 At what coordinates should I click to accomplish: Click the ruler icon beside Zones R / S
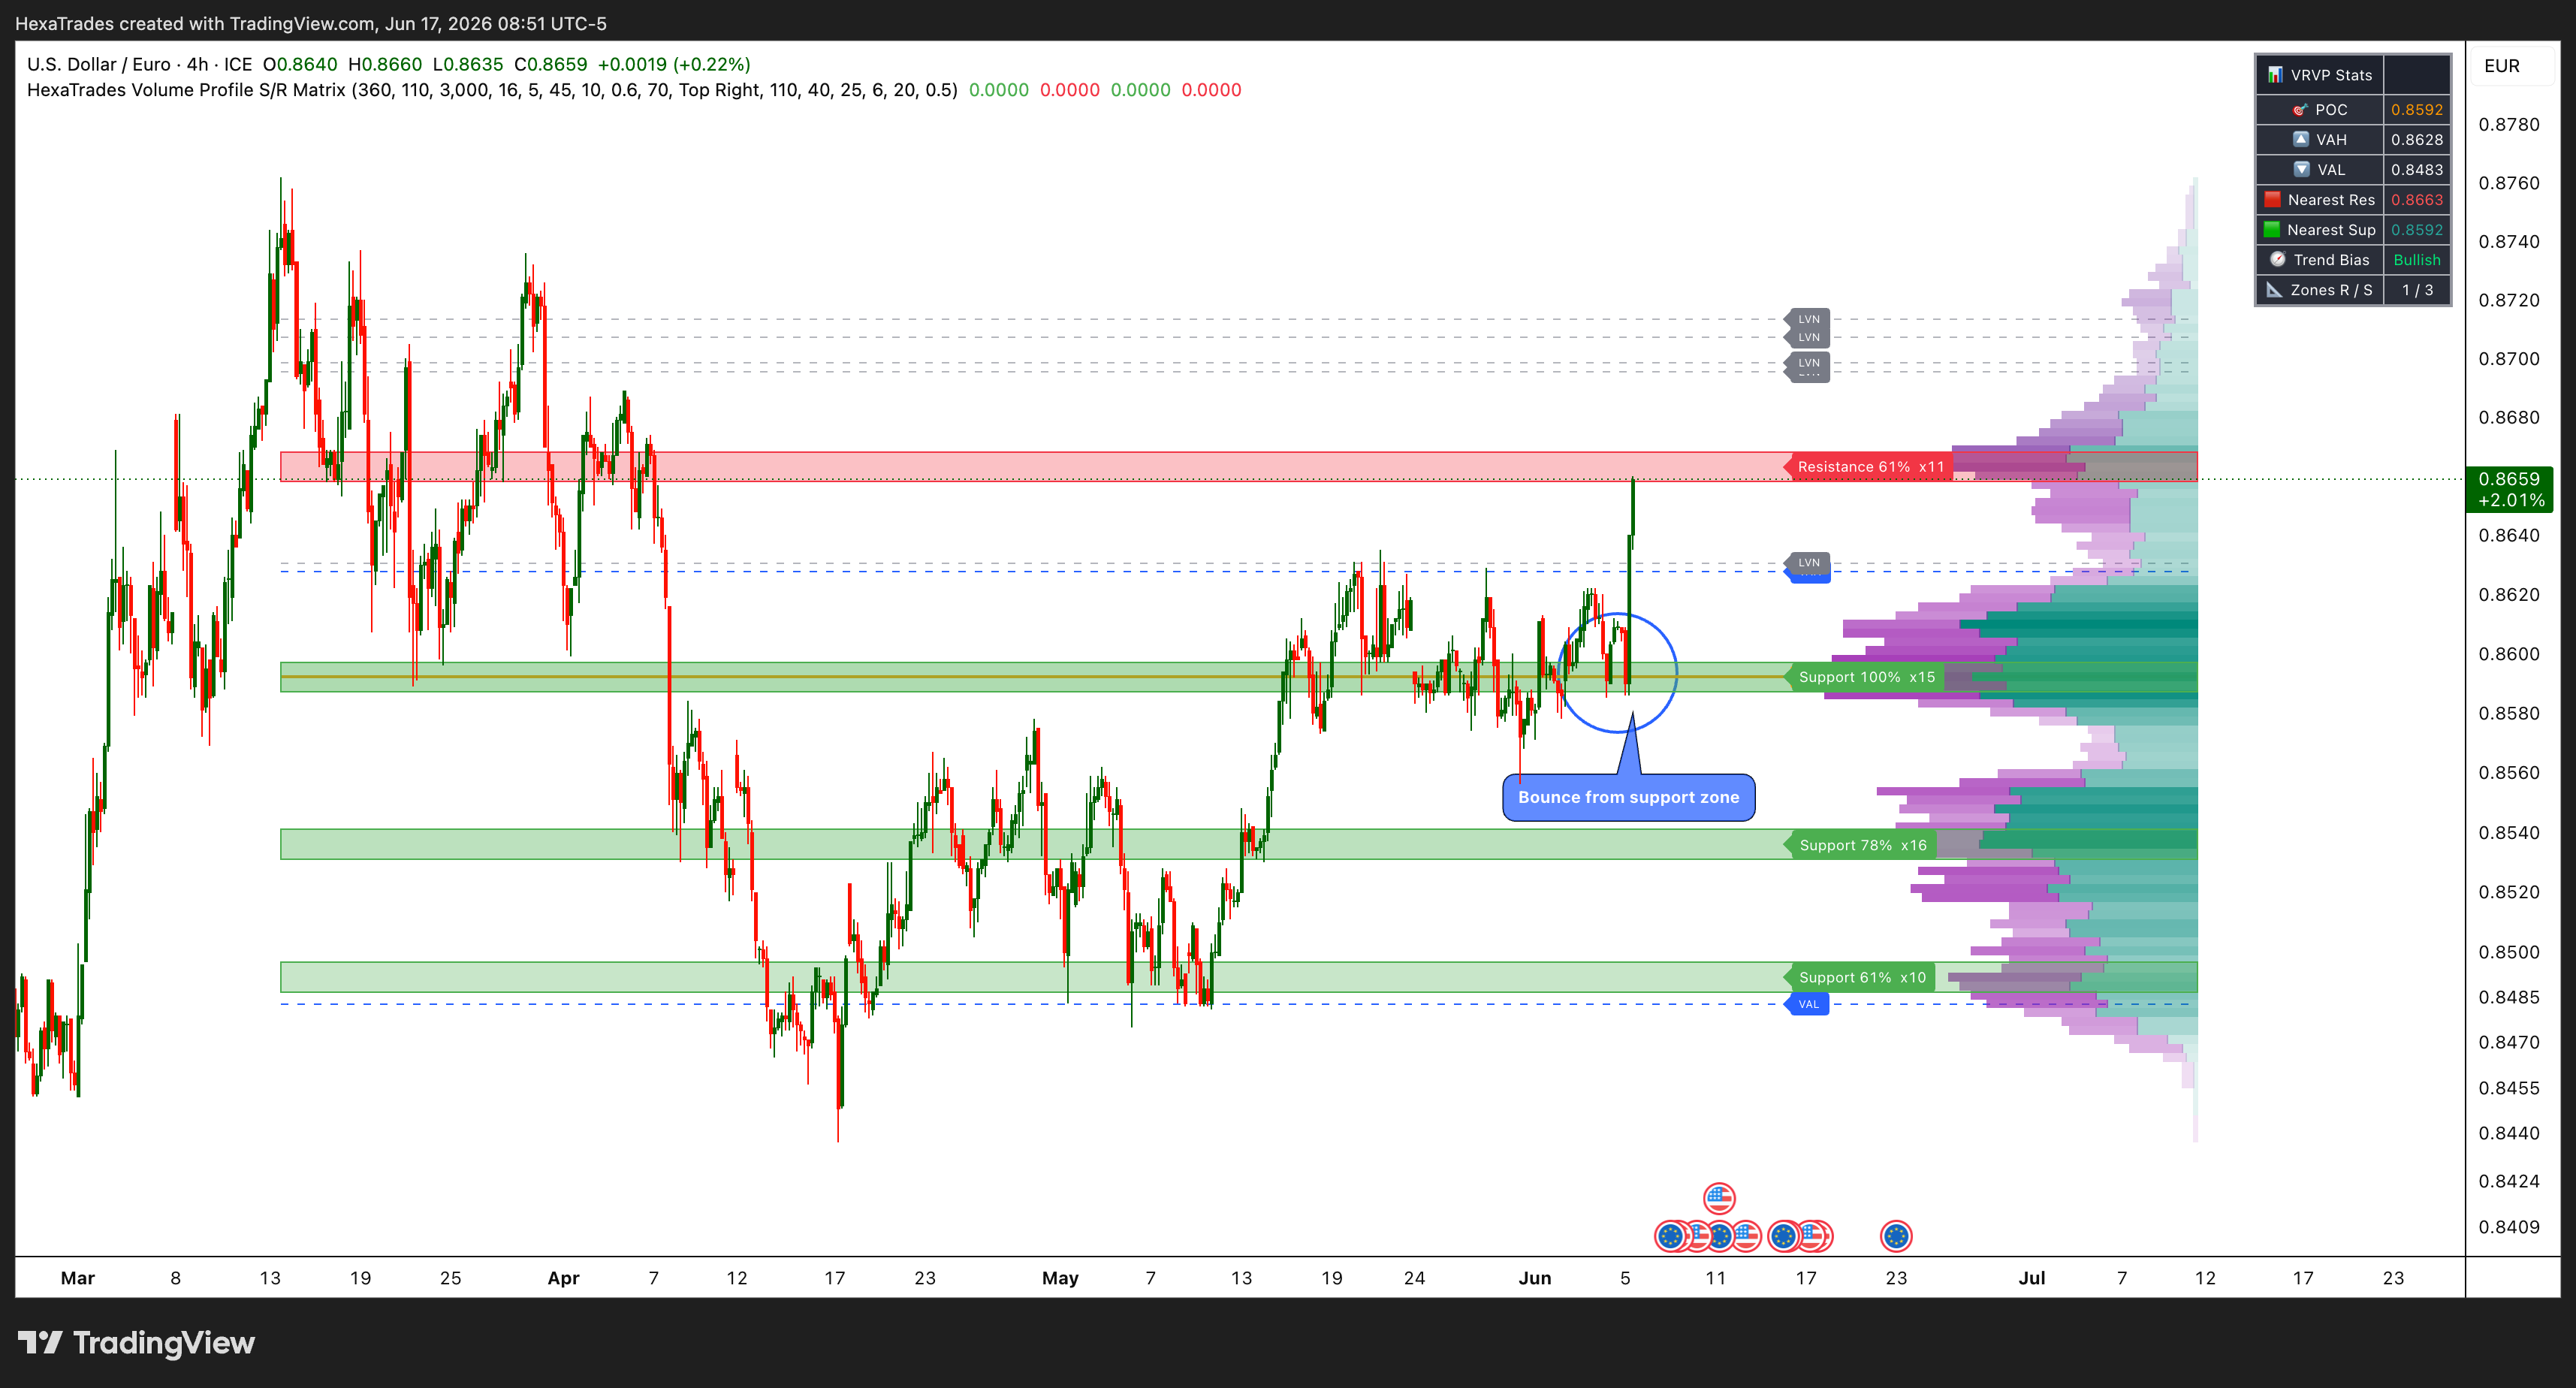2274,289
